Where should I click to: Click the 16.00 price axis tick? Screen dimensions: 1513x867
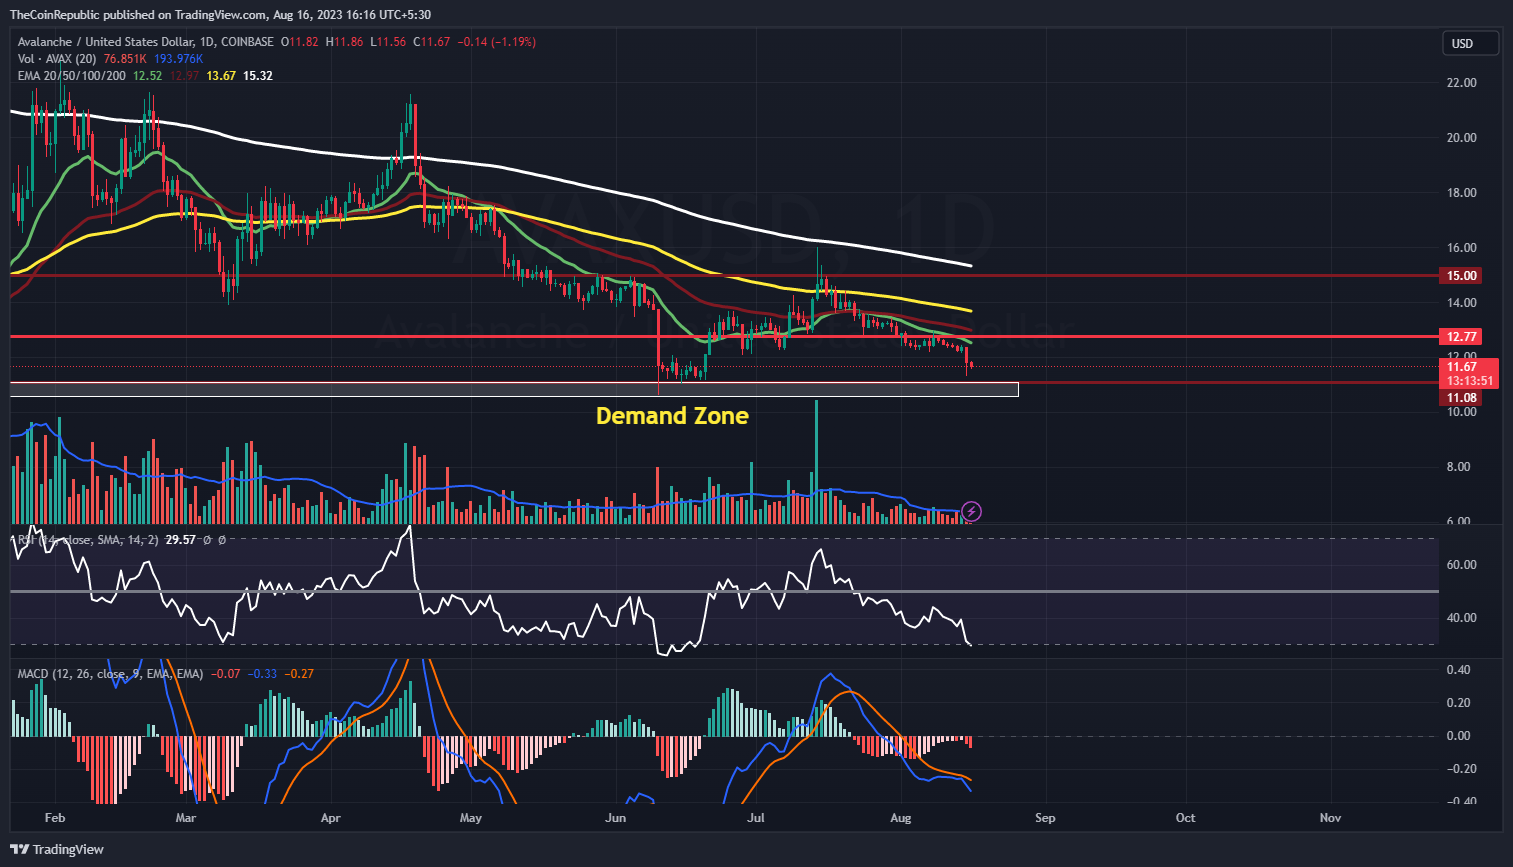tap(1462, 248)
